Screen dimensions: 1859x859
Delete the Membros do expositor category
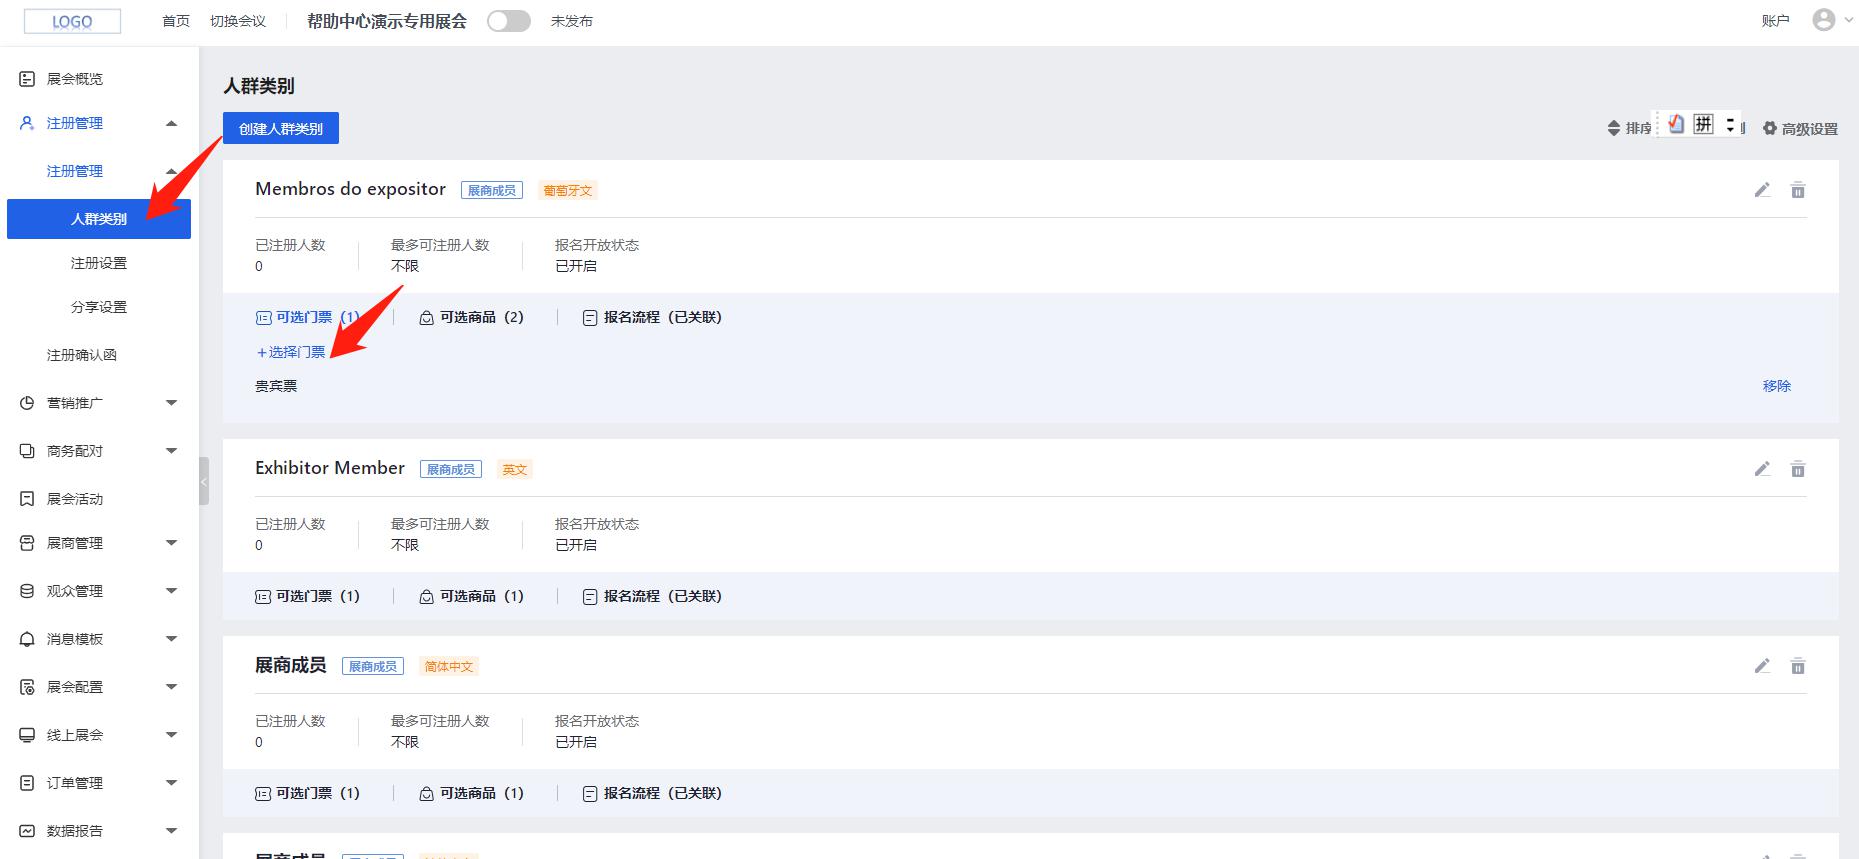(x=1797, y=190)
